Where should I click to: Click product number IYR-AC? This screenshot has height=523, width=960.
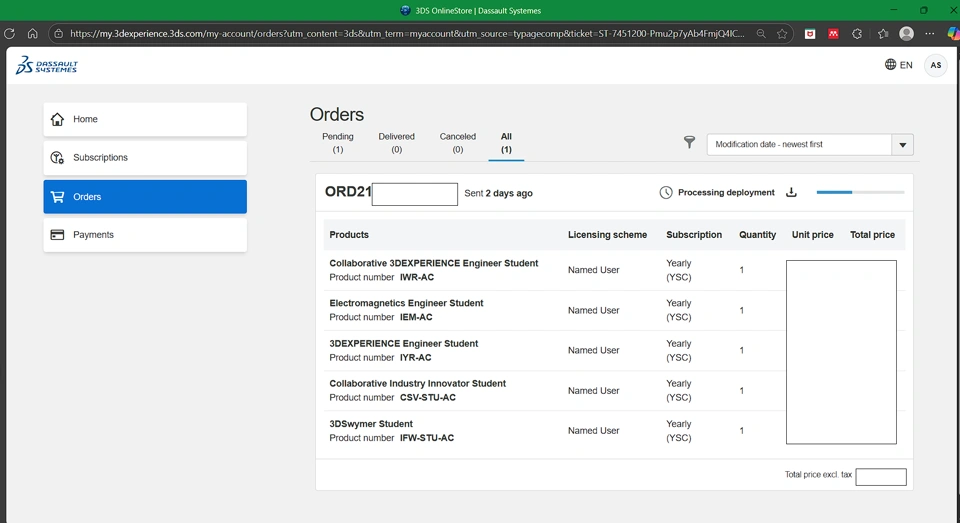416,358
